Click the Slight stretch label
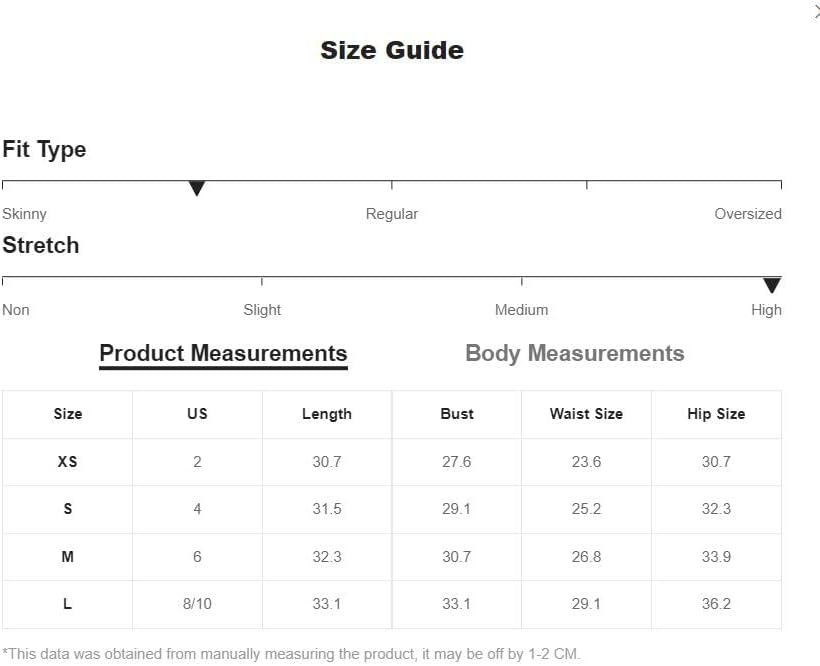The height and width of the screenshot is (666, 820). pos(262,310)
